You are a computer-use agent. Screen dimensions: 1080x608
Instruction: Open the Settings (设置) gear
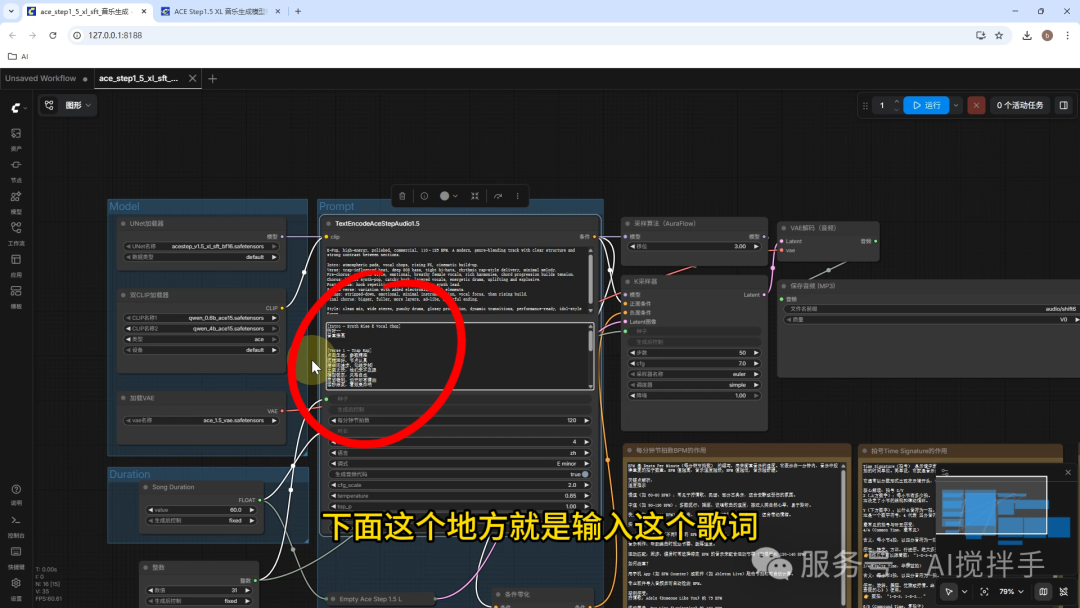pos(16,587)
